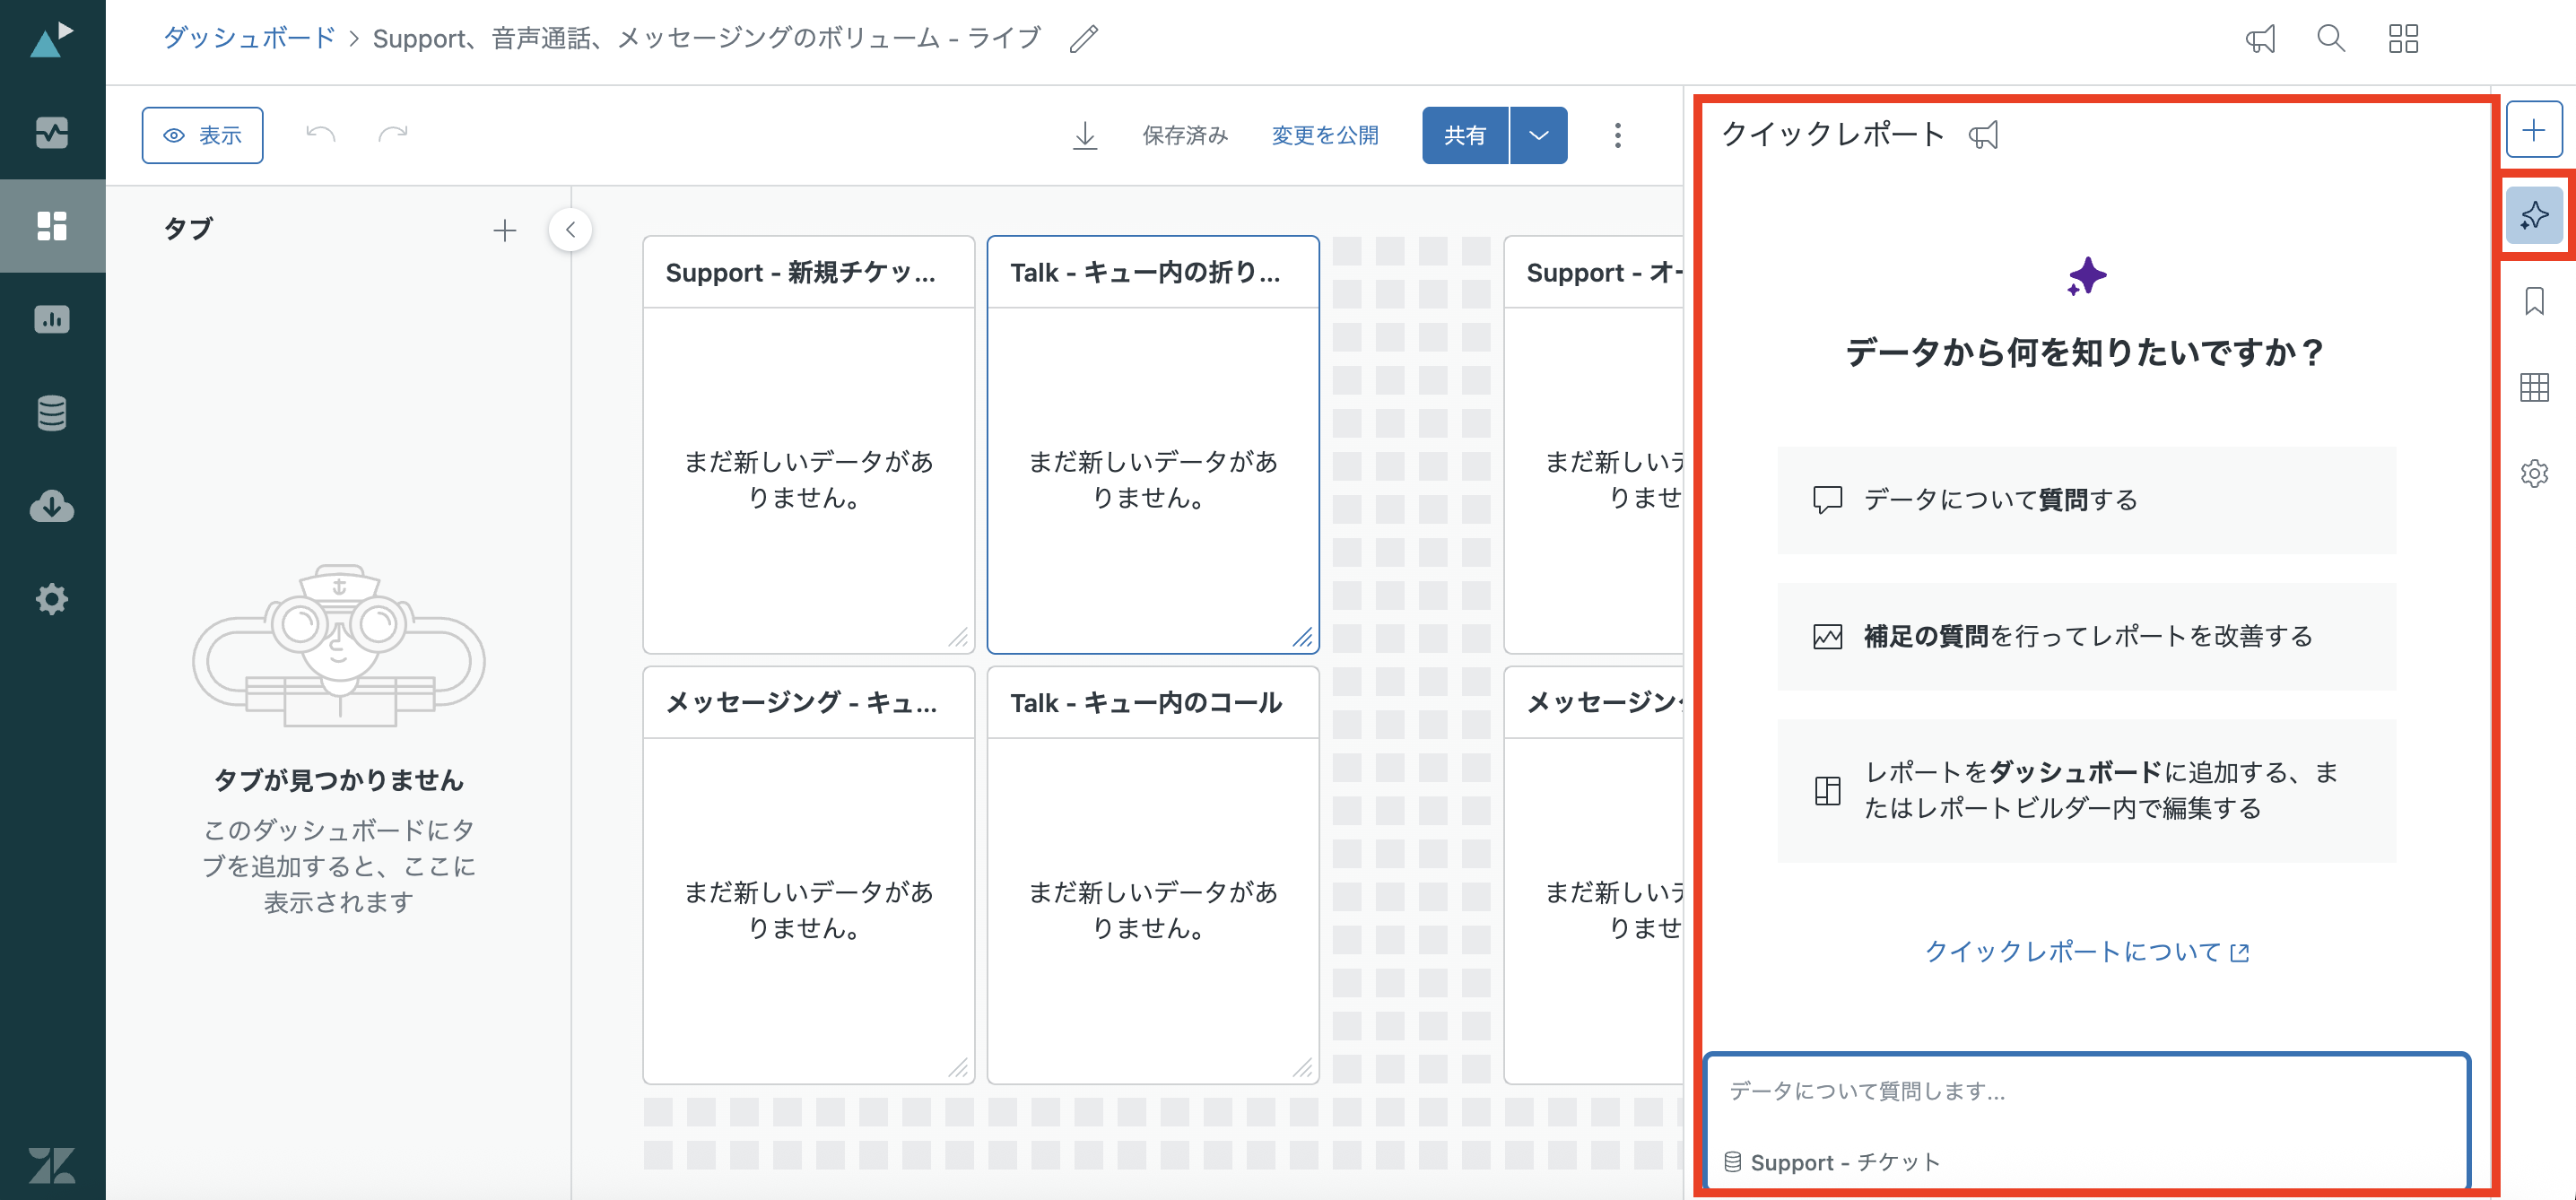Screen dimensions: 2576x1200
Task: Open the search magnifier in top bar
Action: pos(2331,39)
